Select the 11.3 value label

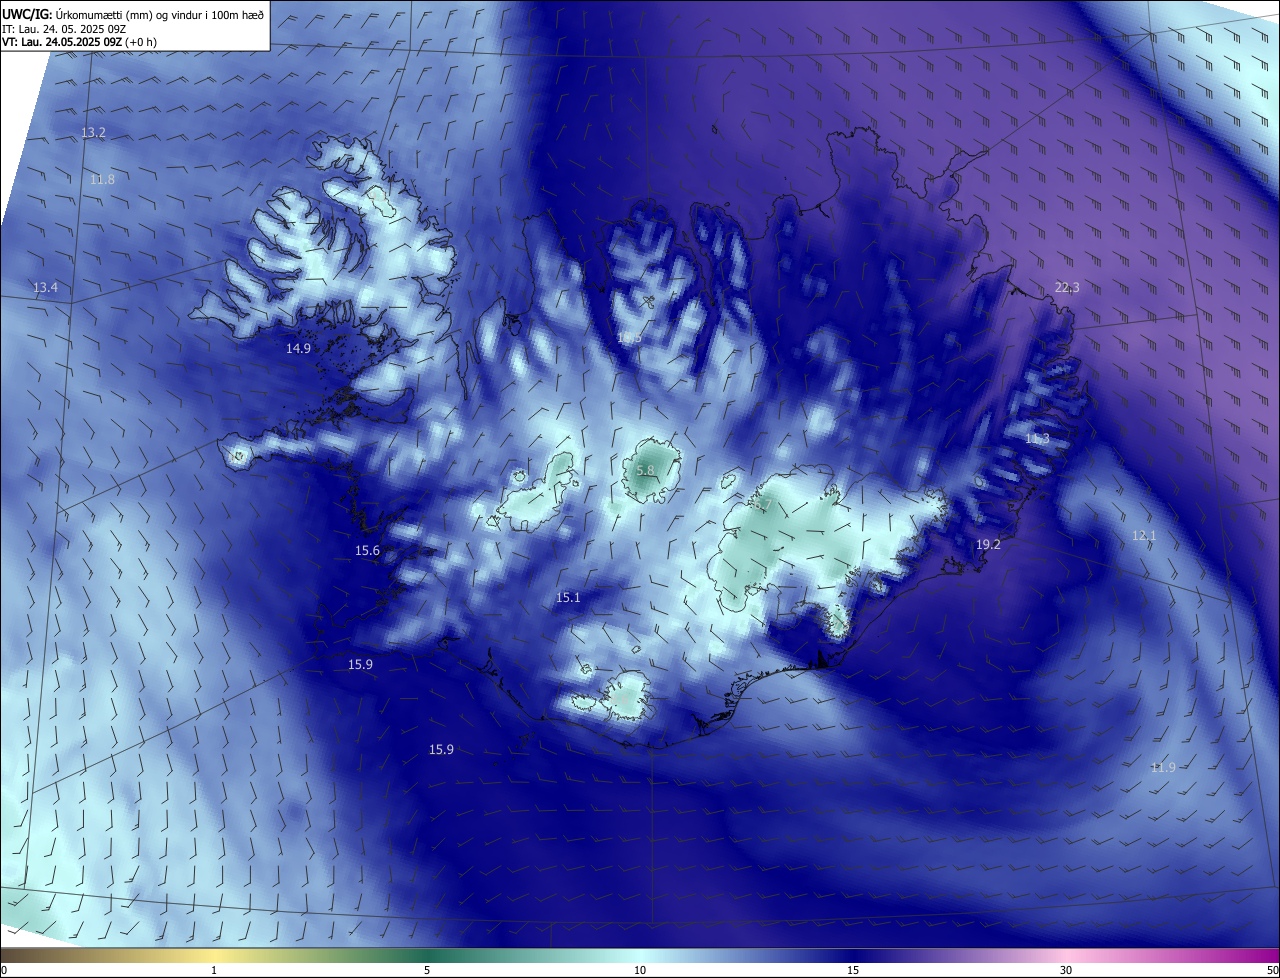coord(1038,439)
